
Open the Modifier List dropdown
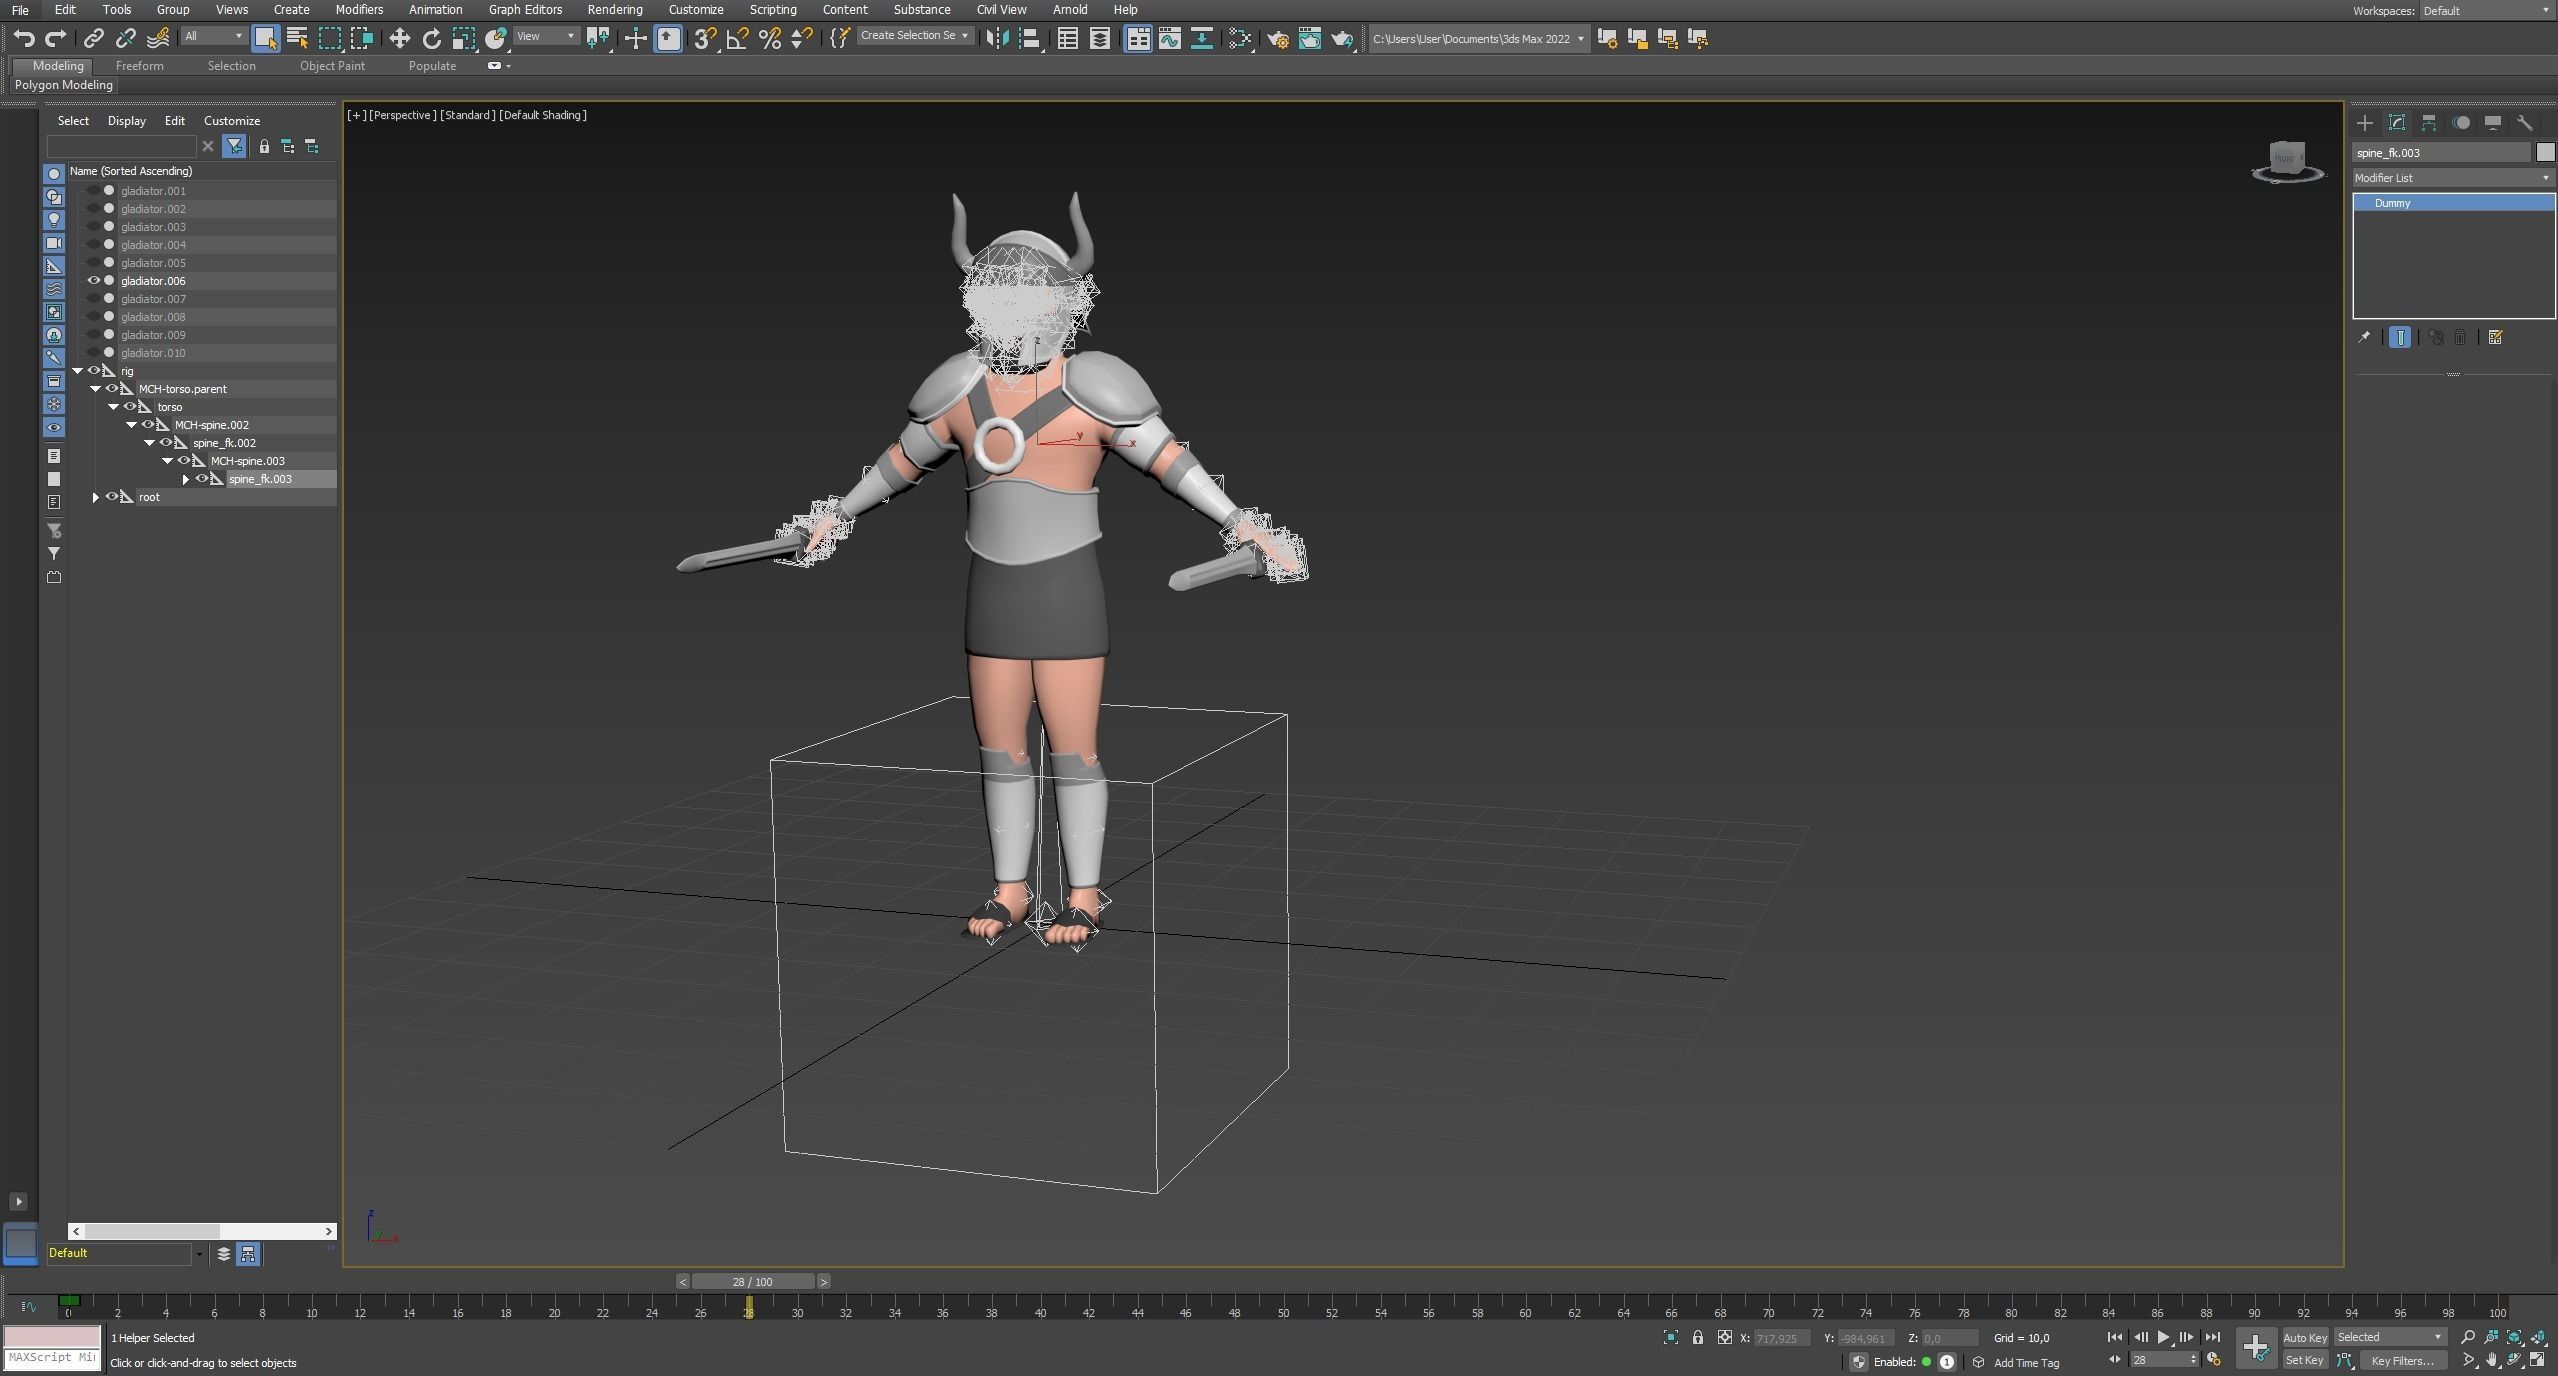tap(2452, 178)
